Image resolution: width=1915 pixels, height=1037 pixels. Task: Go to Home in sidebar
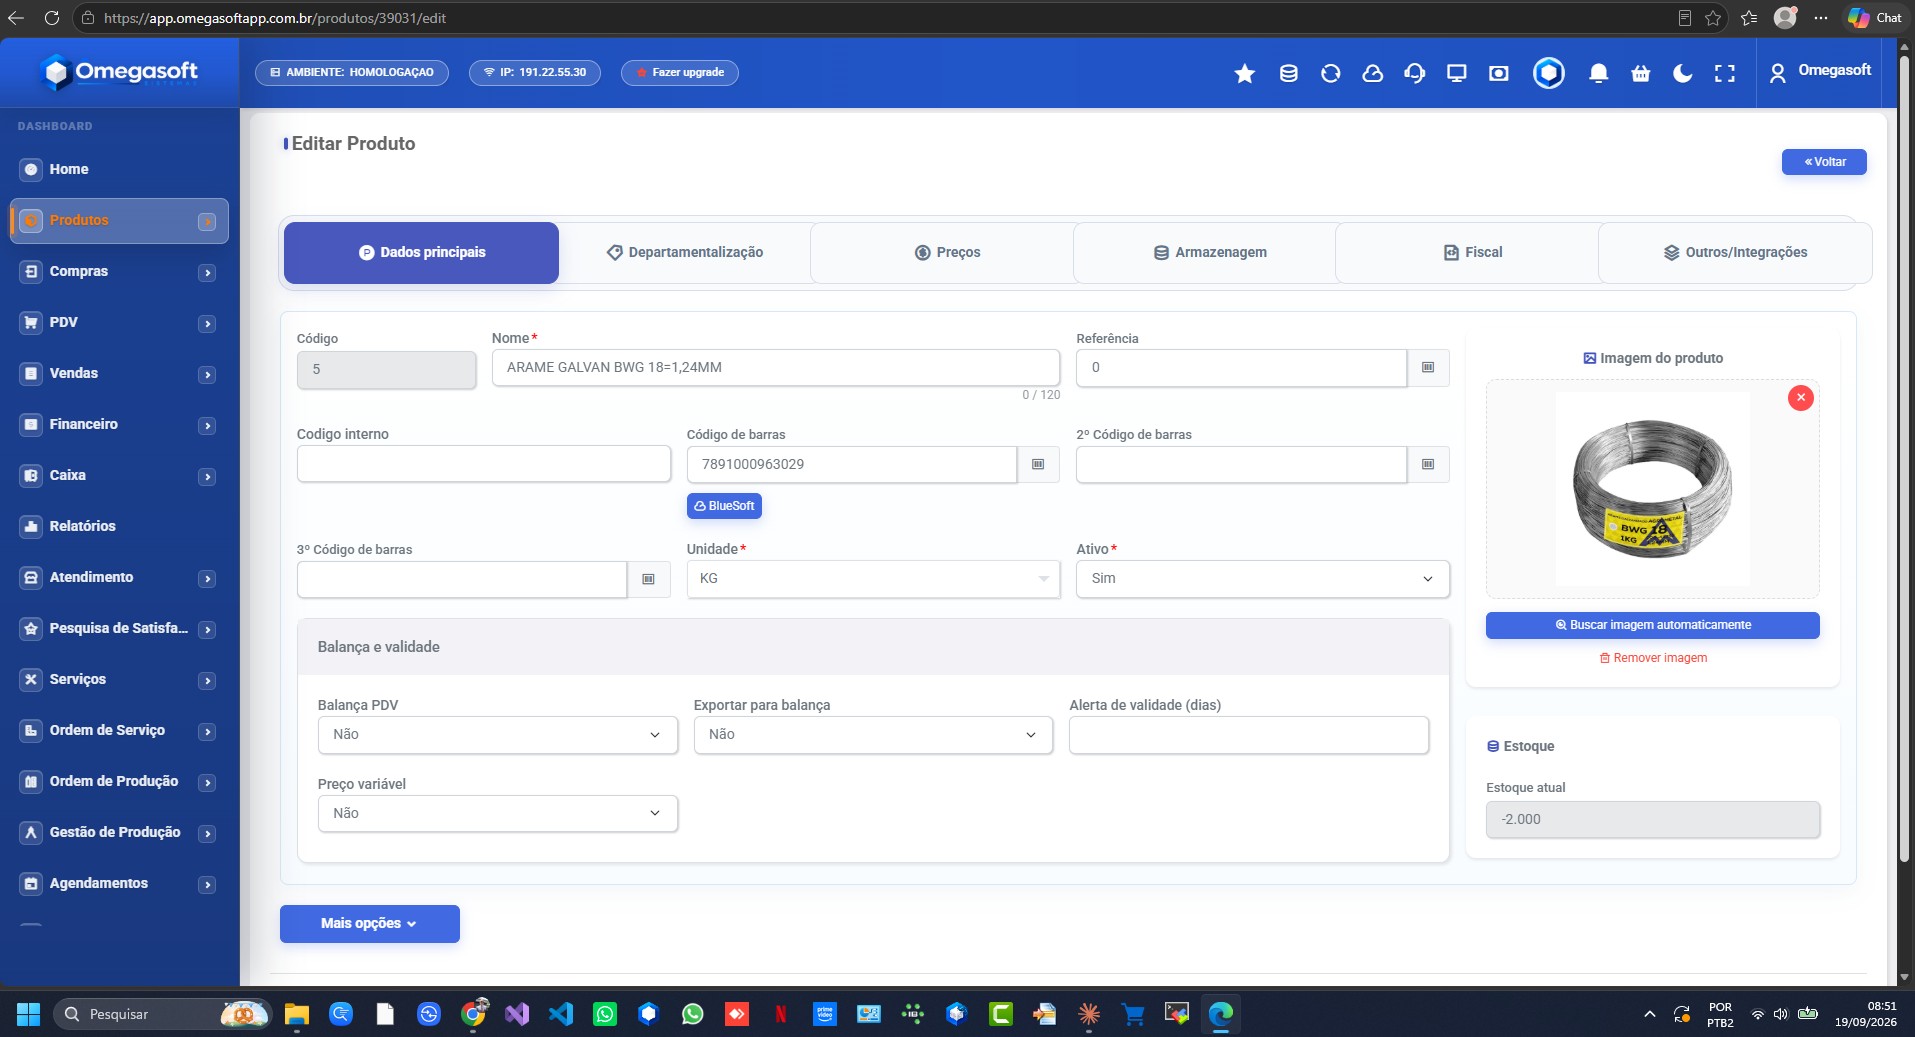pyautogui.click(x=69, y=169)
